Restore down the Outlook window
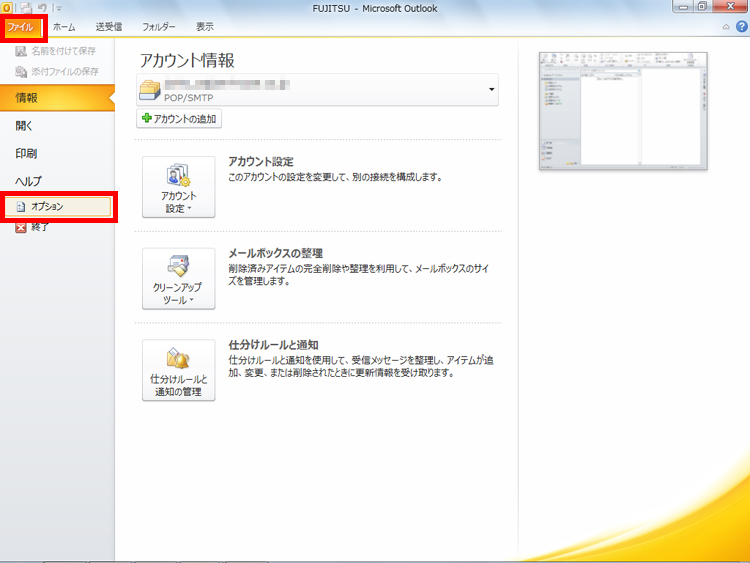 pos(702,7)
